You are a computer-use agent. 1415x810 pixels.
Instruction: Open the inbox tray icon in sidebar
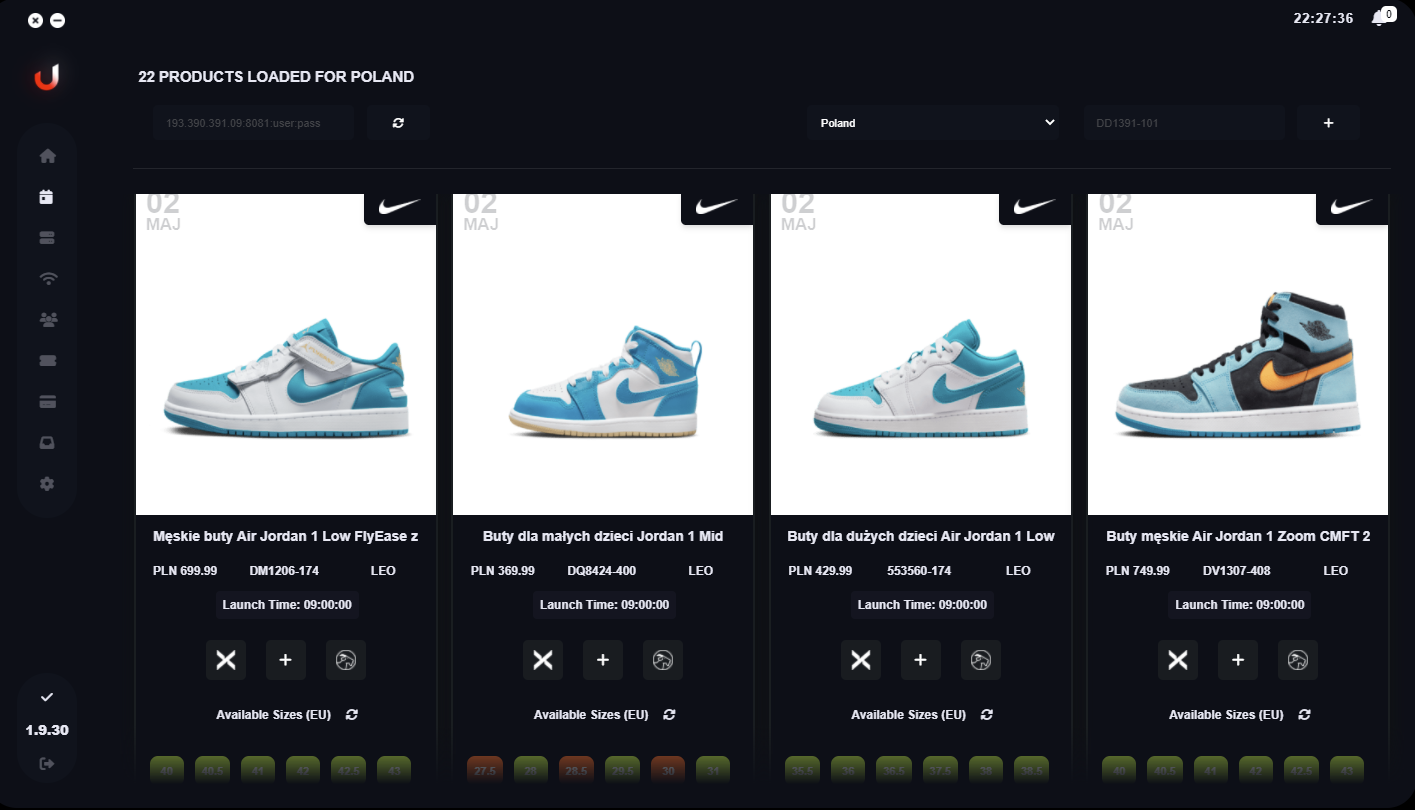pyautogui.click(x=47, y=443)
